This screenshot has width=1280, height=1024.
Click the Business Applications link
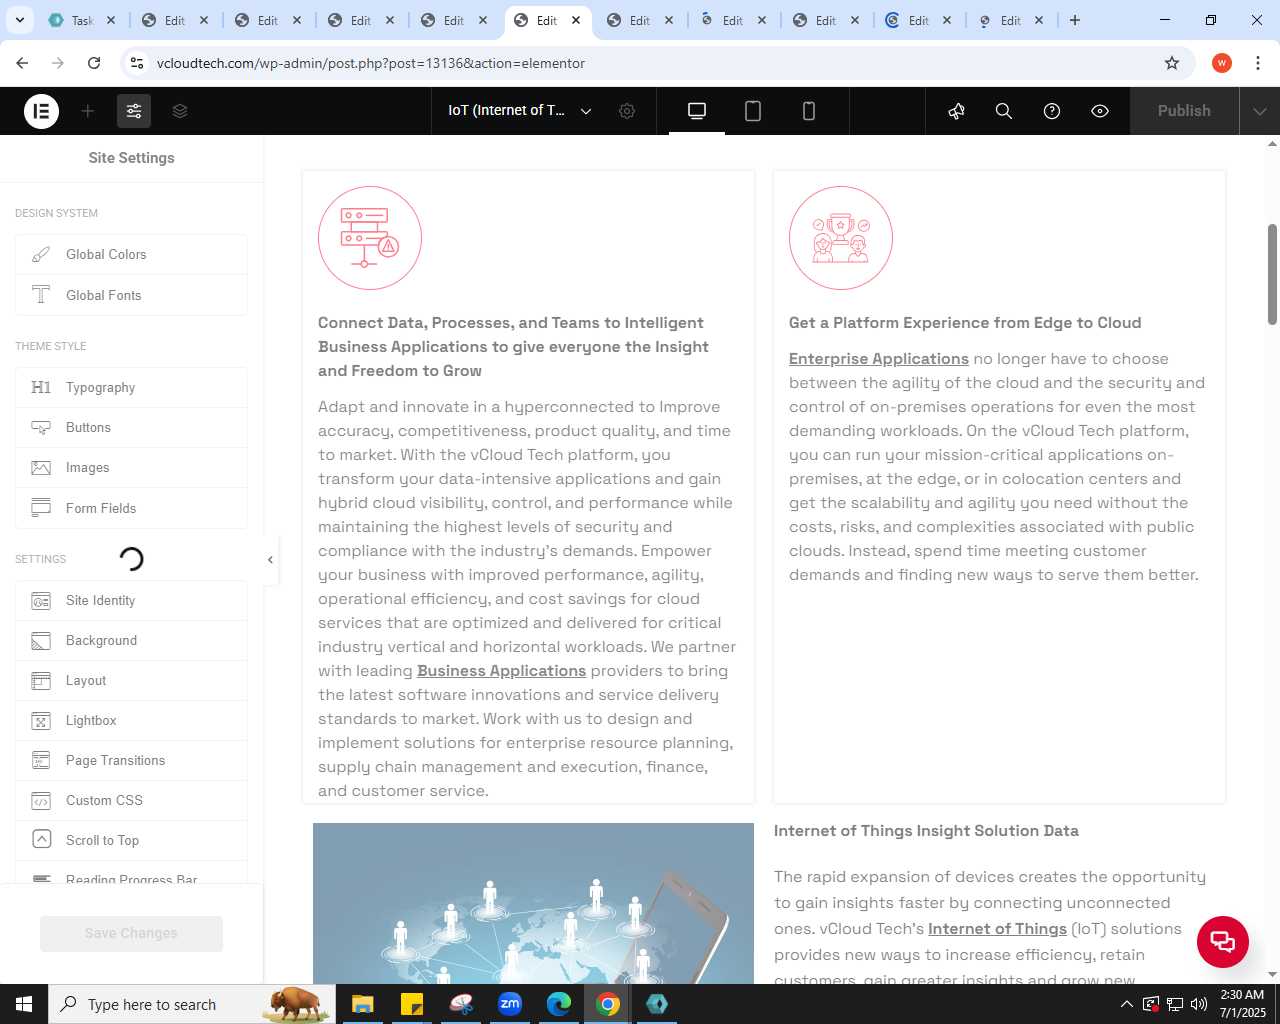coord(501,671)
